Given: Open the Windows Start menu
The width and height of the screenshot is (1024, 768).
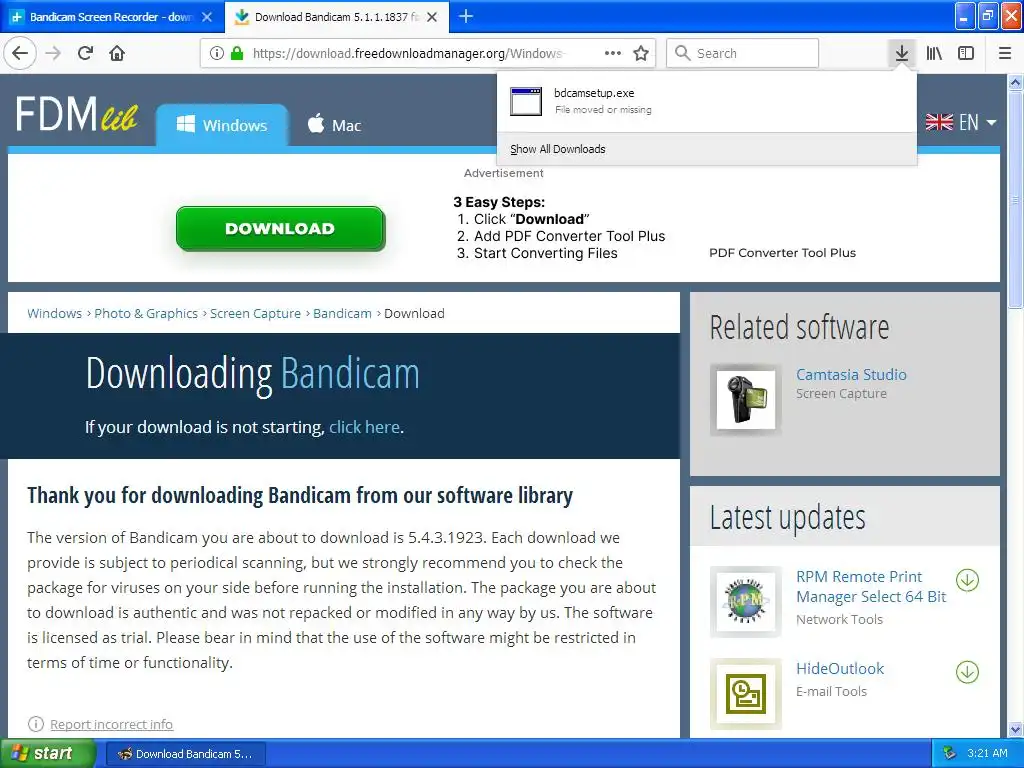Looking at the screenshot, I should pyautogui.click(x=48, y=753).
